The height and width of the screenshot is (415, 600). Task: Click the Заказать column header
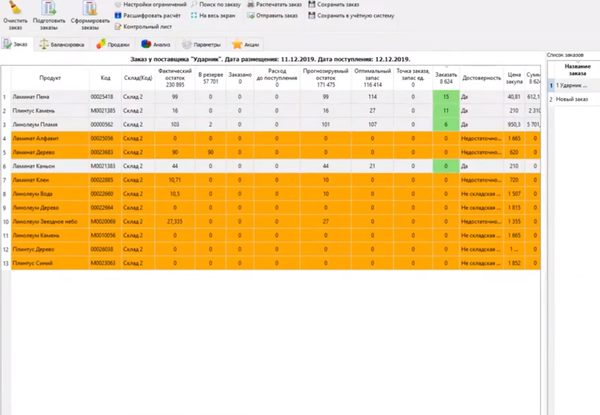coord(446,78)
